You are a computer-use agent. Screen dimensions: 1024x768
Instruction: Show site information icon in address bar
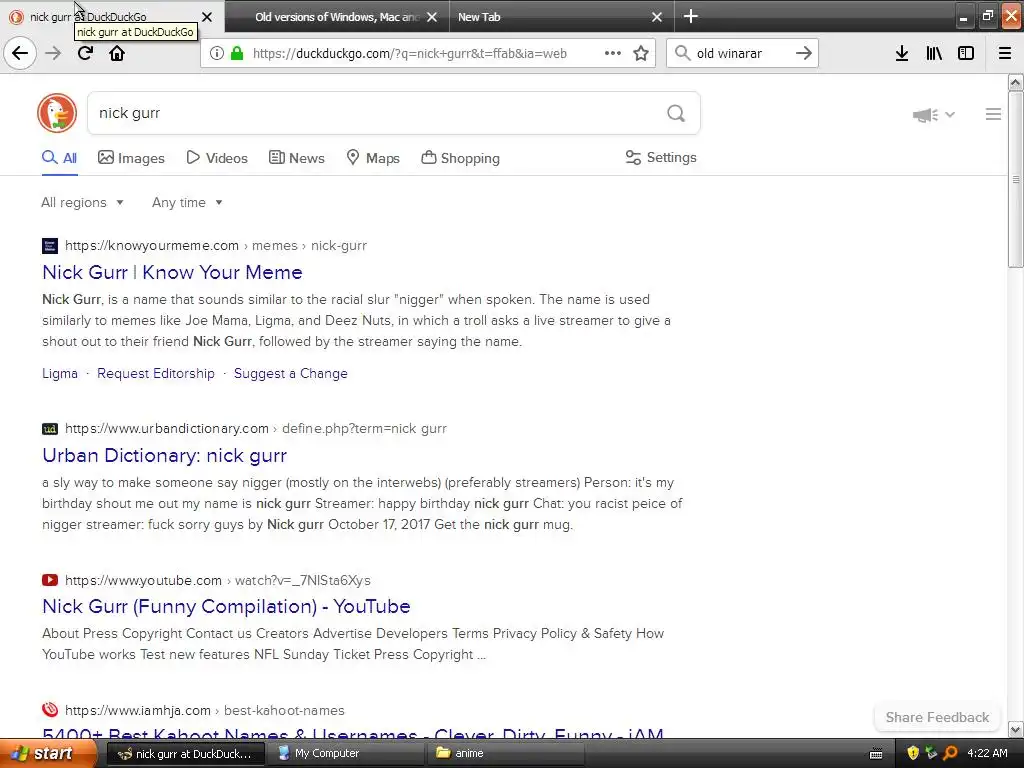click(217, 53)
